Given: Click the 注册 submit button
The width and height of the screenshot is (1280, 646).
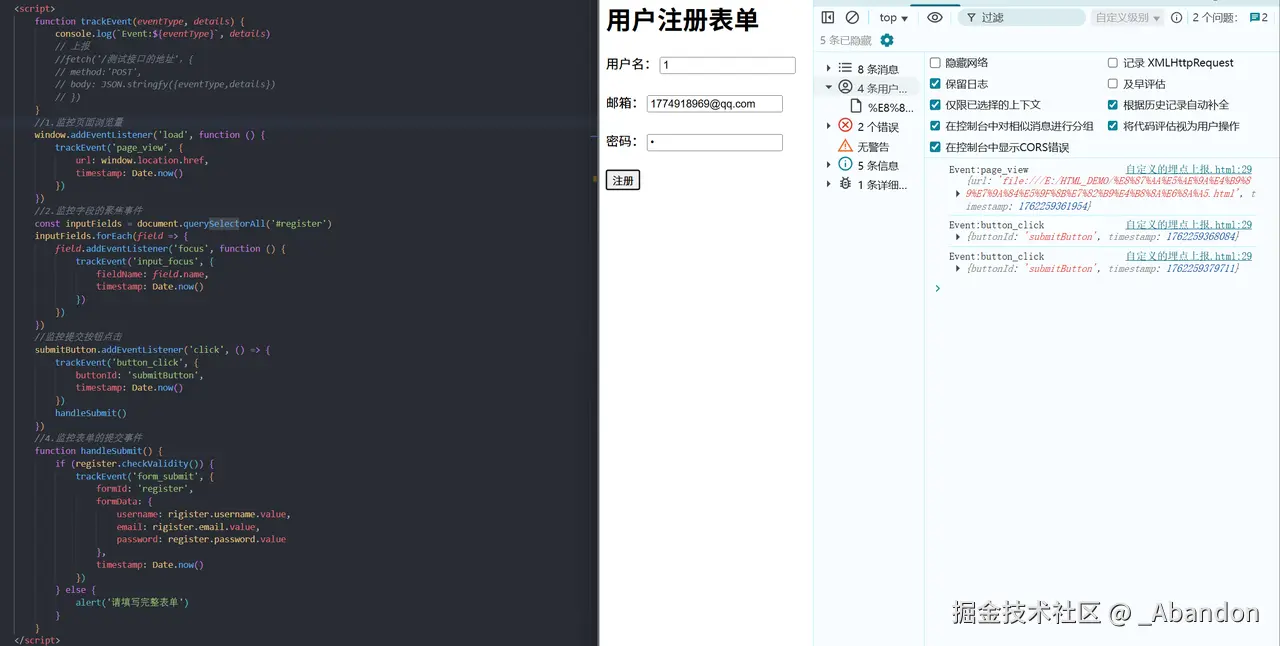Looking at the screenshot, I should coord(623,180).
